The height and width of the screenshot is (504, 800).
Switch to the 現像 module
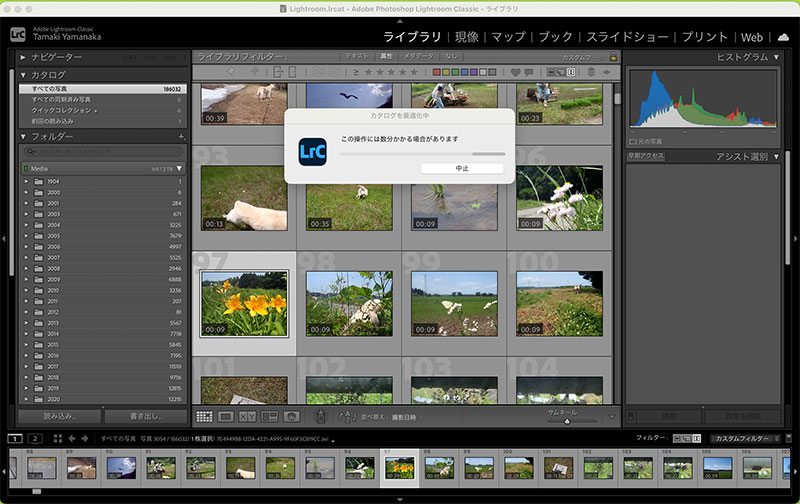click(466, 37)
